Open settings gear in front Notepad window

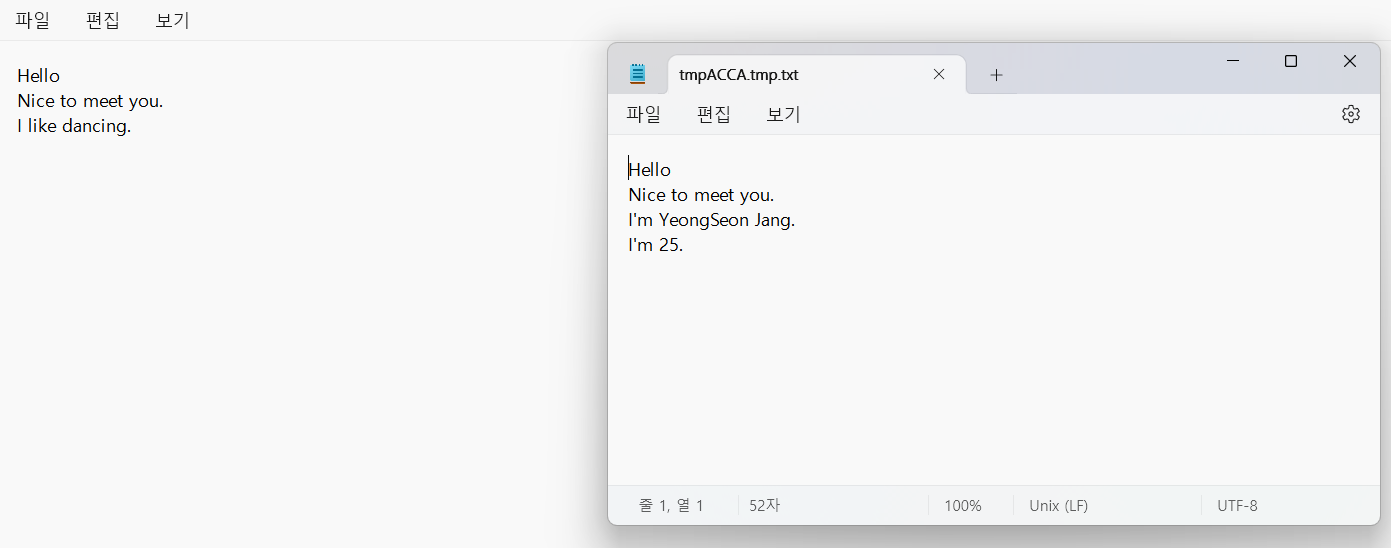point(1350,114)
